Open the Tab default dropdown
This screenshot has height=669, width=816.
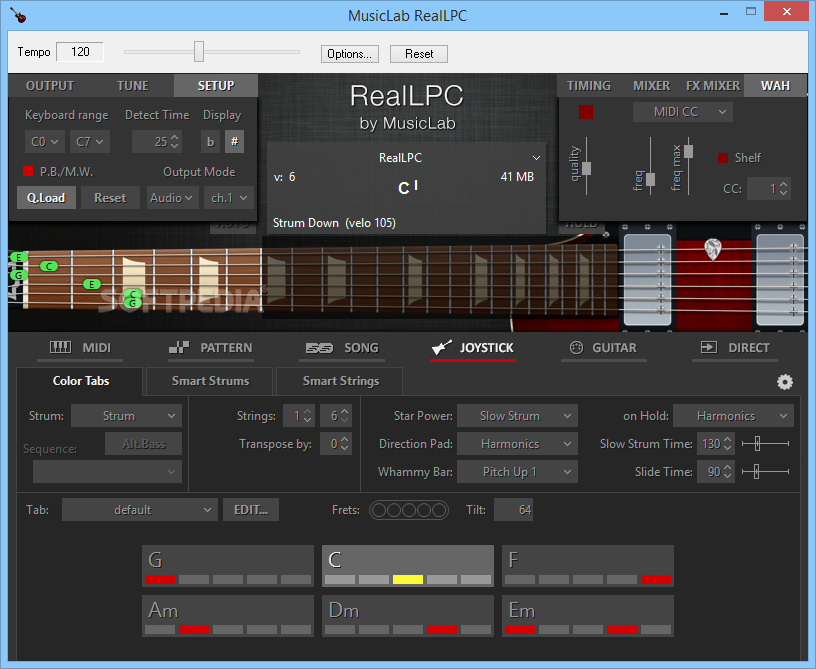(x=139, y=510)
